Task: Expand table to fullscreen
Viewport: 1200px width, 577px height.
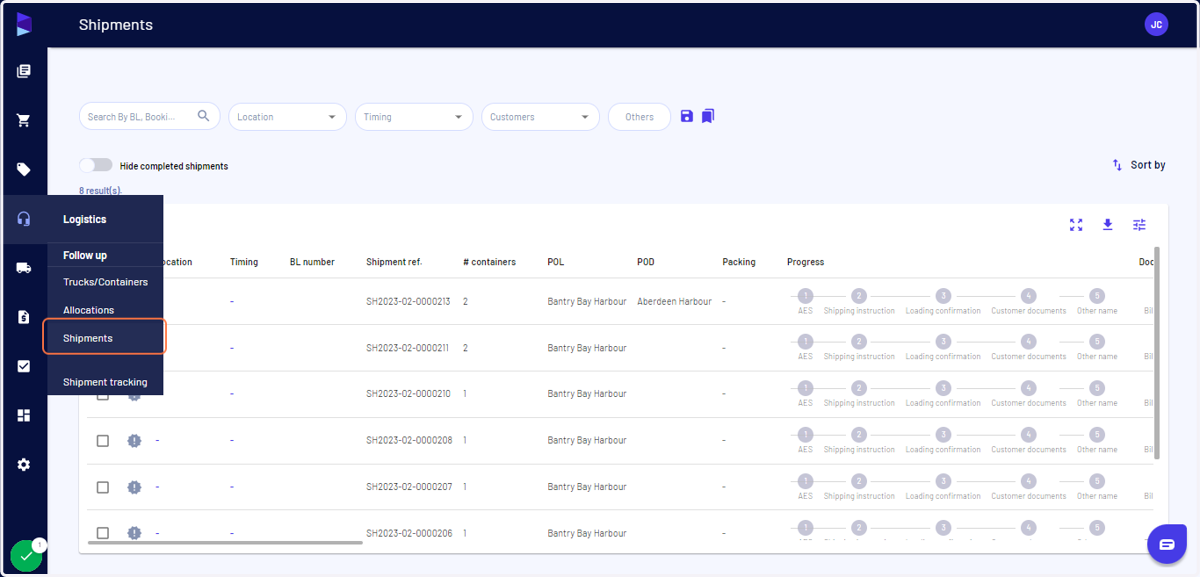Action: tap(1076, 225)
